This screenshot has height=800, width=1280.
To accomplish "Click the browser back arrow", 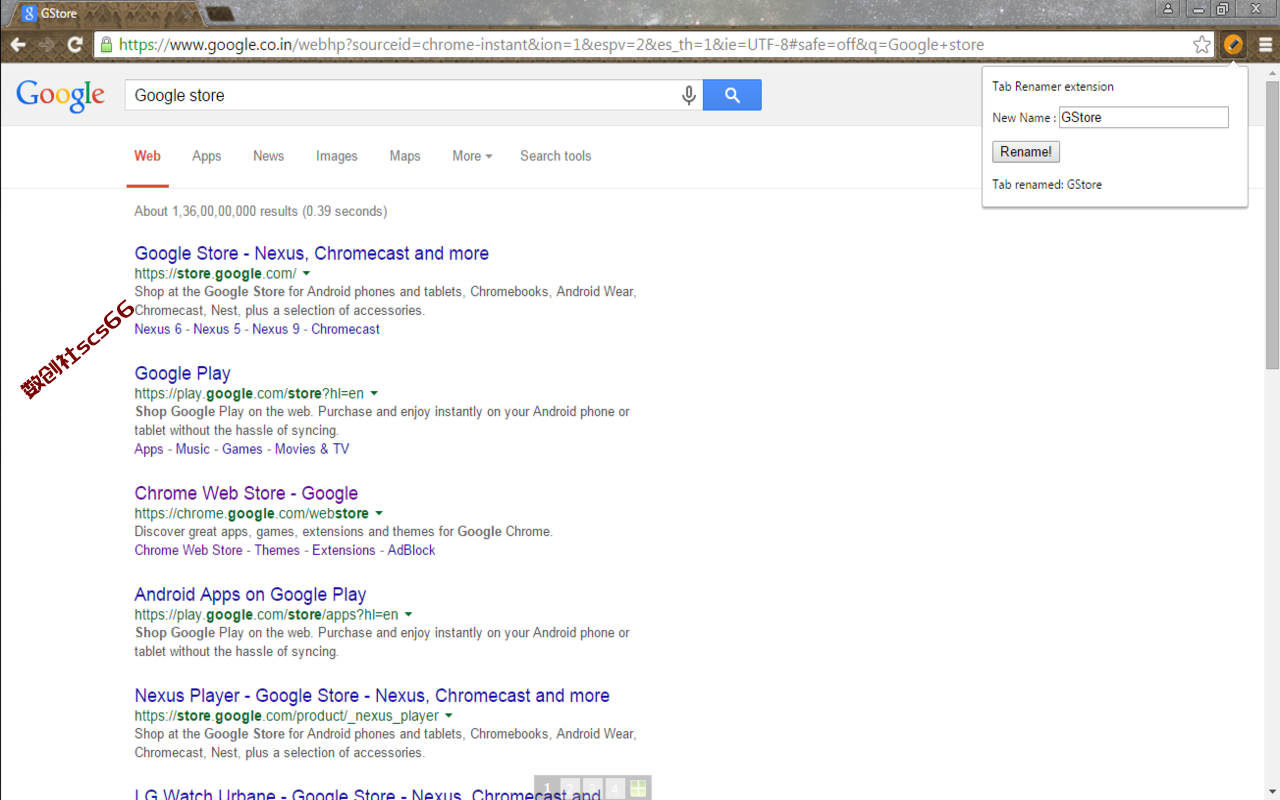I will pyautogui.click(x=18, y=44).
